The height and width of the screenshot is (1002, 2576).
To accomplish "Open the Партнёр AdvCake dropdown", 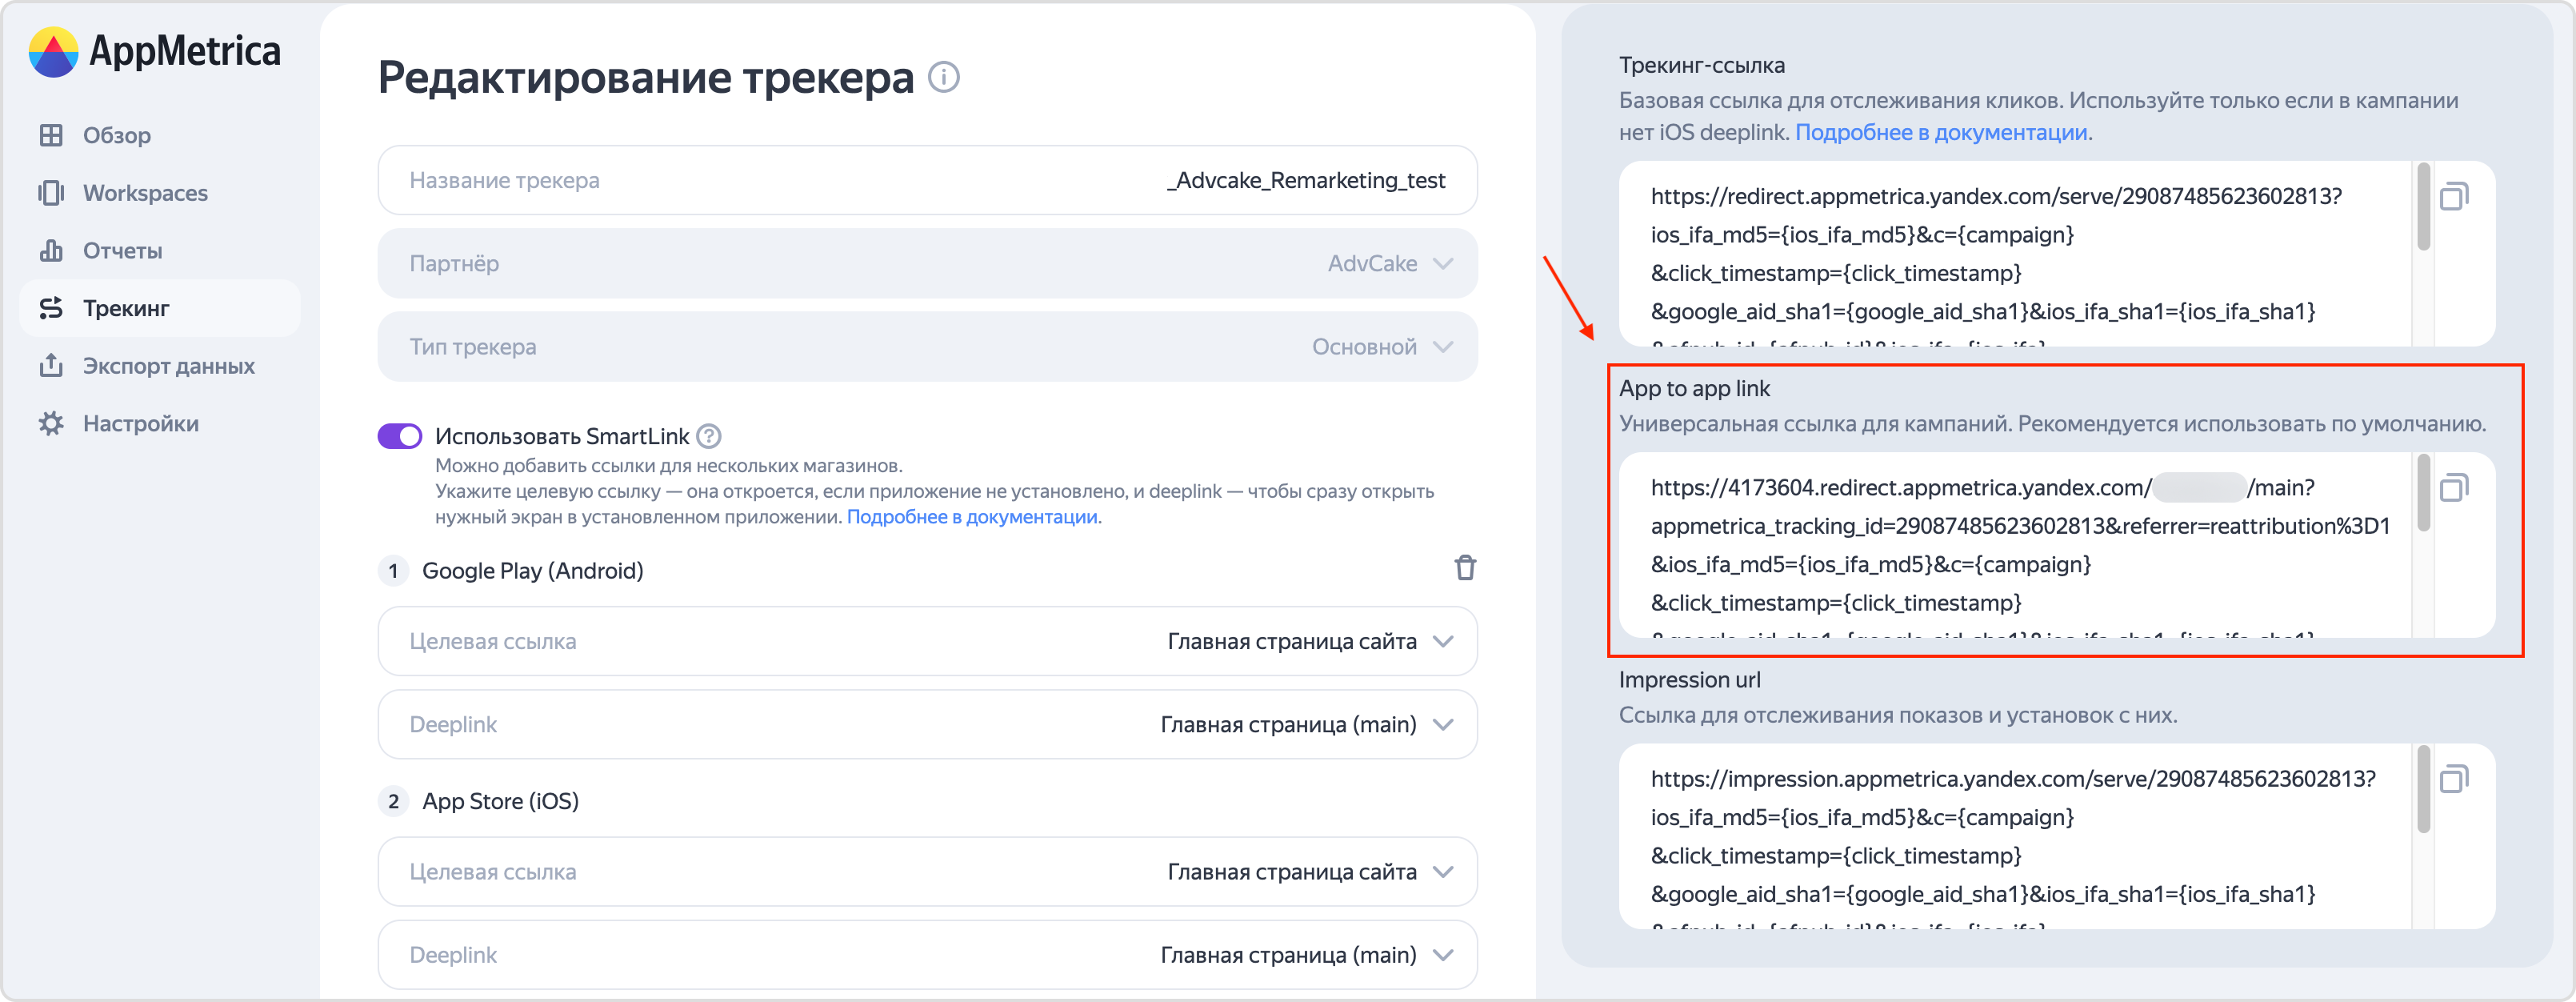I will 927,263.
